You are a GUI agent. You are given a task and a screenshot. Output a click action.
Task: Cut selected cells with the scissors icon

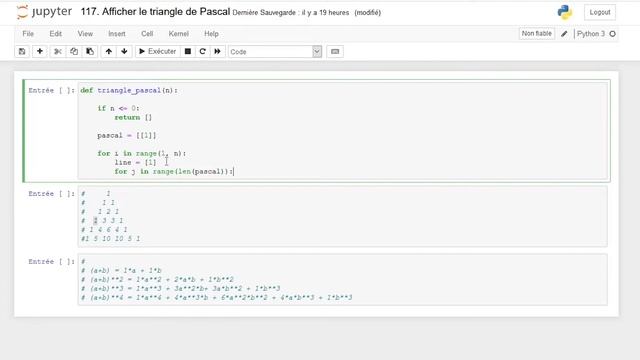58,51
